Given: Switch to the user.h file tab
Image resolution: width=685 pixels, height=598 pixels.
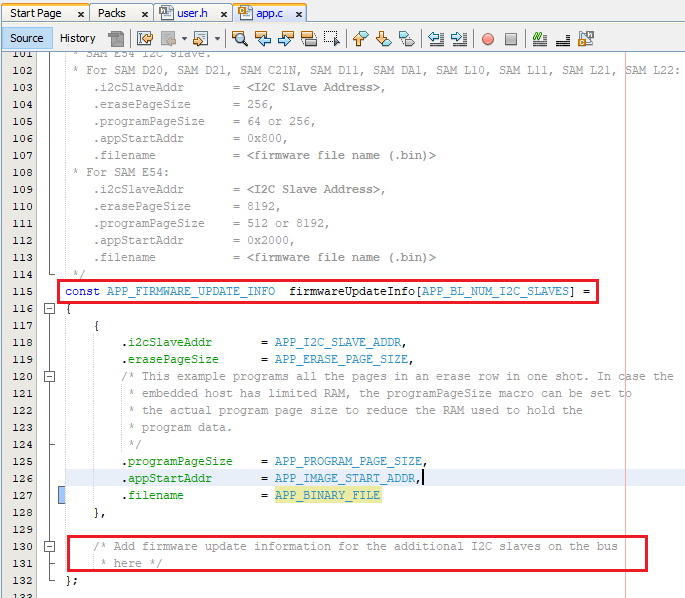Looking at the screenshot, I should [192, 13].
